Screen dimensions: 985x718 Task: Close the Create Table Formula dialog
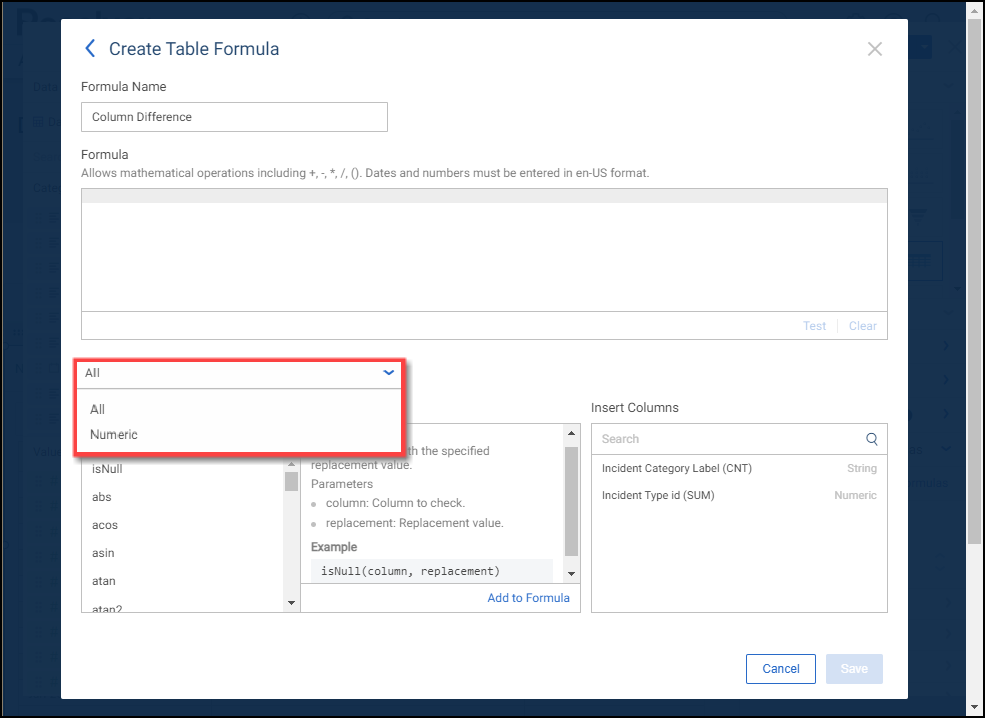(x=874, y=49)
